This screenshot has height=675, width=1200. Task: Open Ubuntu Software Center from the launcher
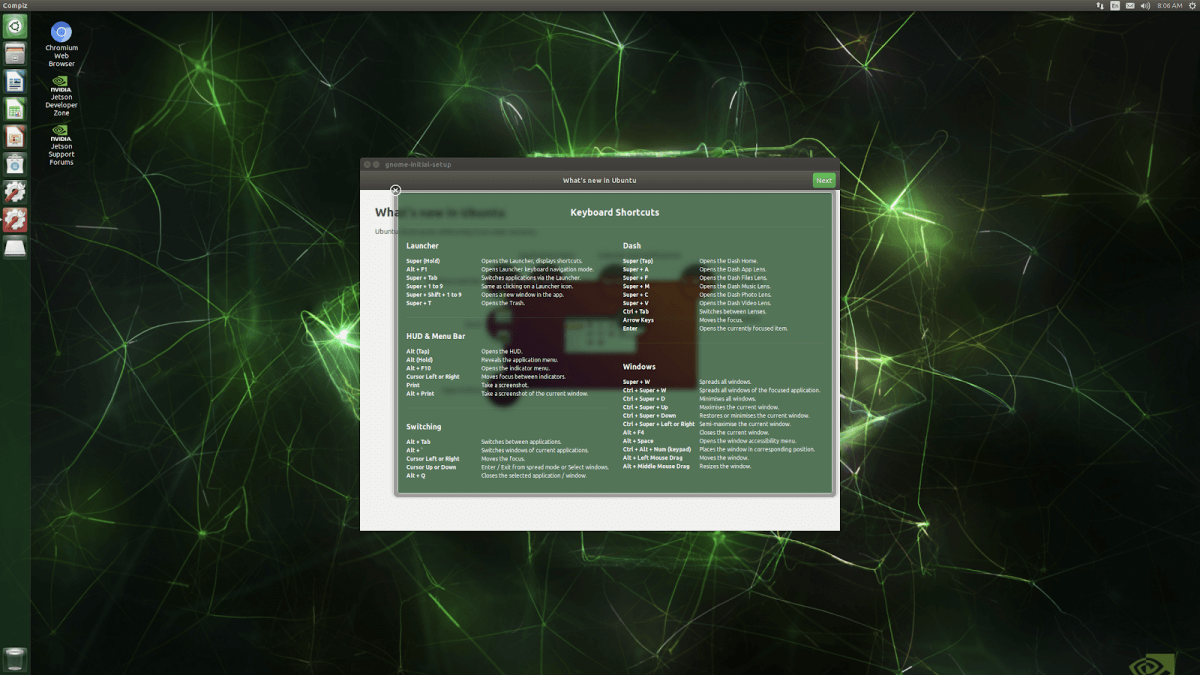pyautogui.click(x=14, y=164)
